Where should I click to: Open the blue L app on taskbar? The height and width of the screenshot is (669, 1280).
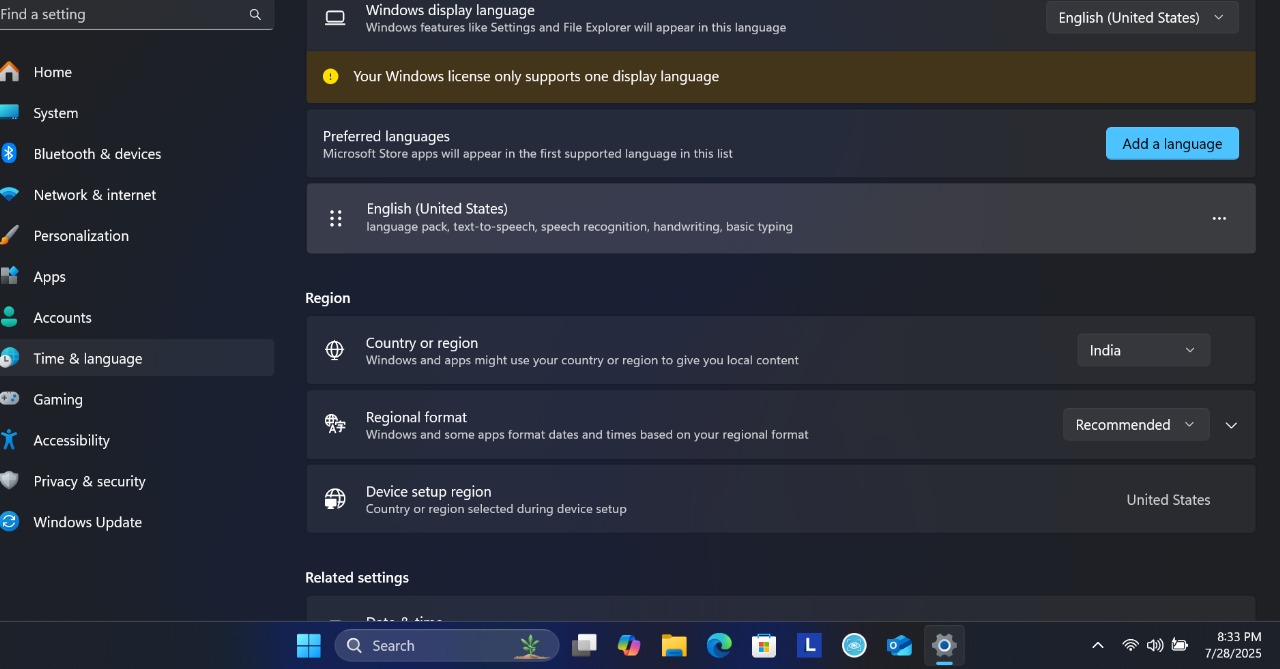pos(809,645)
